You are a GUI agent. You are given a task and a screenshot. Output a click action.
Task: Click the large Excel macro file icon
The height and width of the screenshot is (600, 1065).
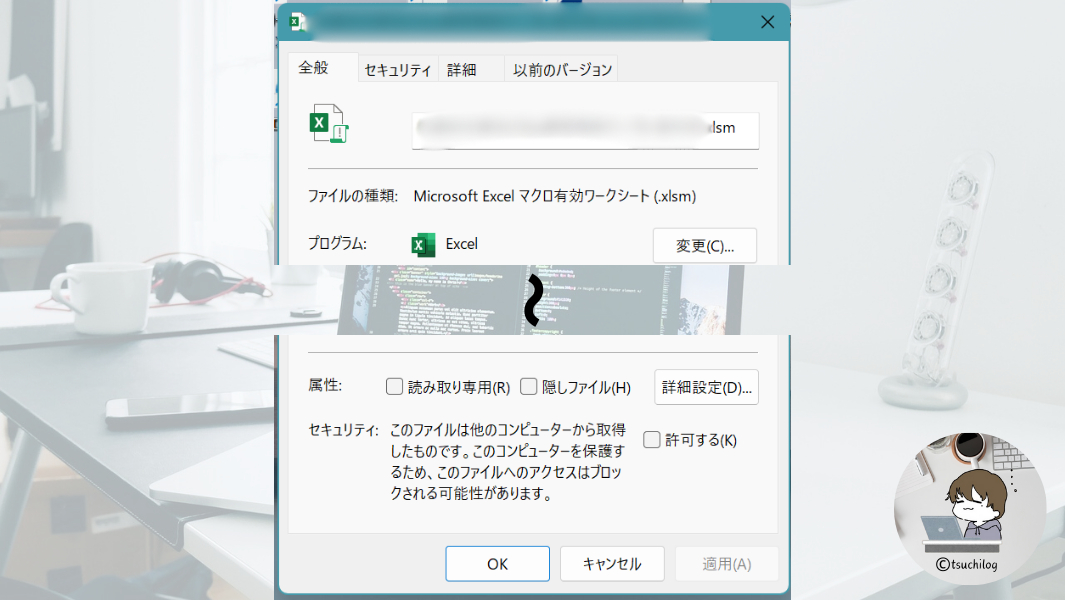[329, 124]
